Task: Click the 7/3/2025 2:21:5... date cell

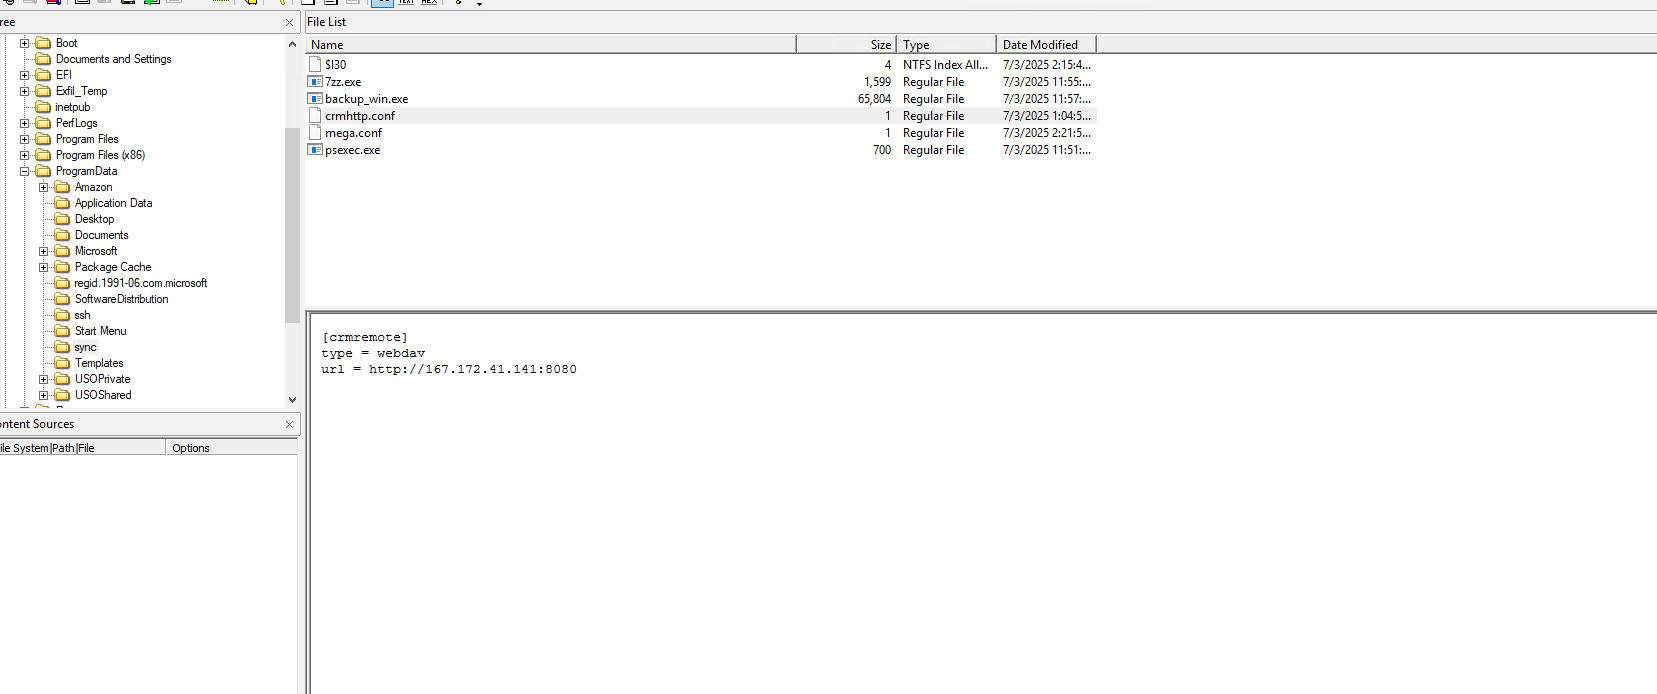Action: tap(1046, 133)
